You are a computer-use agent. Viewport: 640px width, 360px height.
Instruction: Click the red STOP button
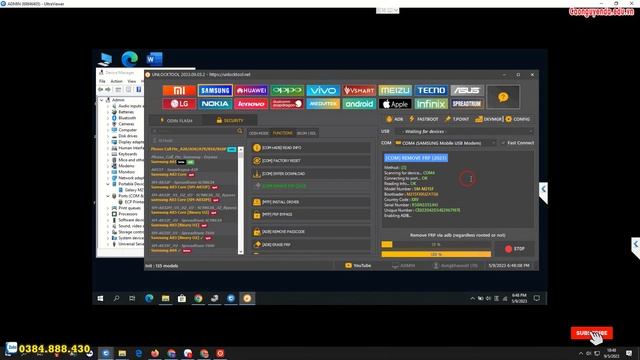tap(514, 249)
